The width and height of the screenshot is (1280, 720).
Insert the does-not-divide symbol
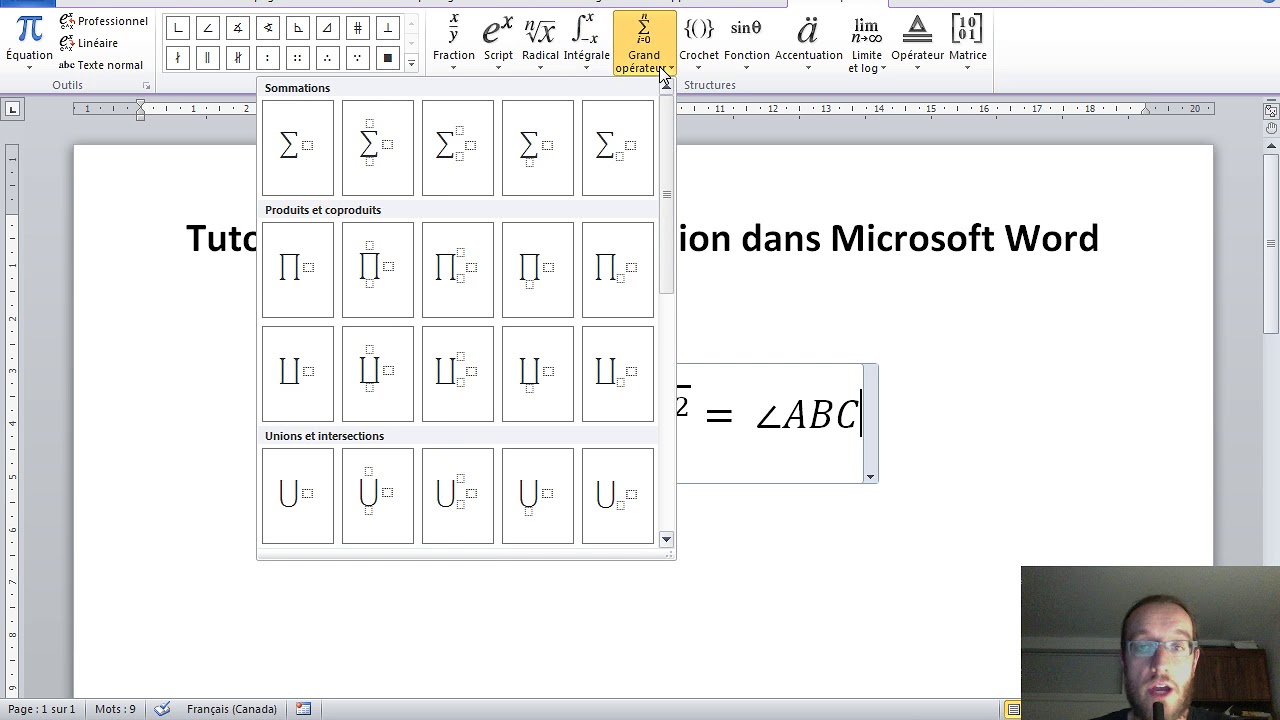pyautogui.click(x=178, y=58)
